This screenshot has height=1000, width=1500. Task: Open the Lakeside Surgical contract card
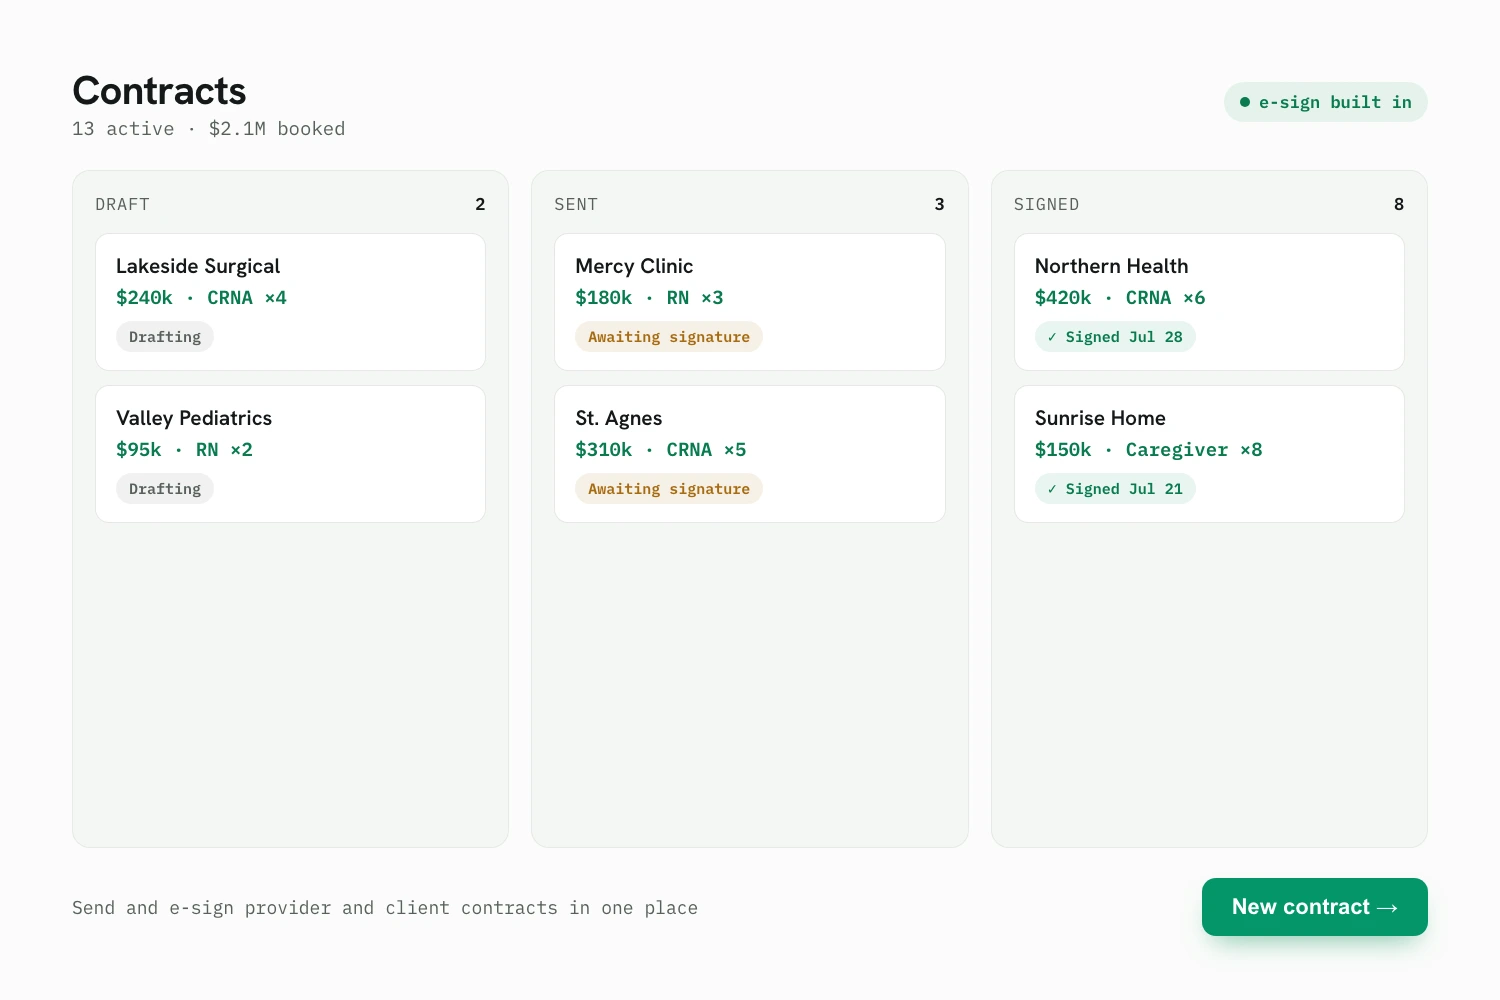(x=290, y=302)
